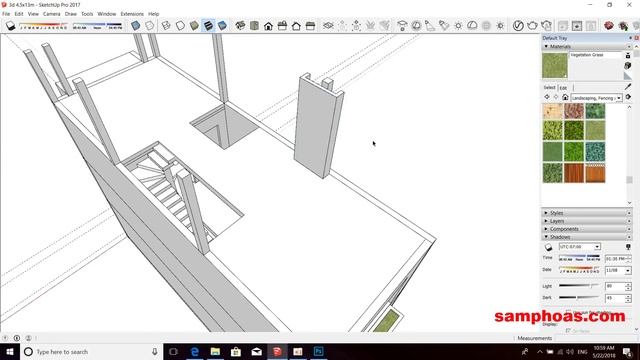Toggle X-Ray face style
Image resolution: width=640 pixels, height=360 pixels.
pyautogui.click(x=136, y=26)
